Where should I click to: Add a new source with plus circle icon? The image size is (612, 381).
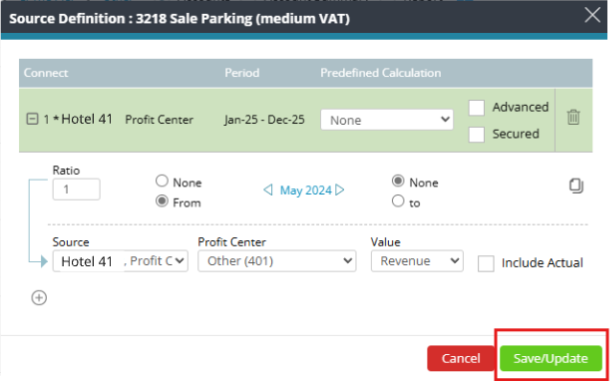(39, 298)
